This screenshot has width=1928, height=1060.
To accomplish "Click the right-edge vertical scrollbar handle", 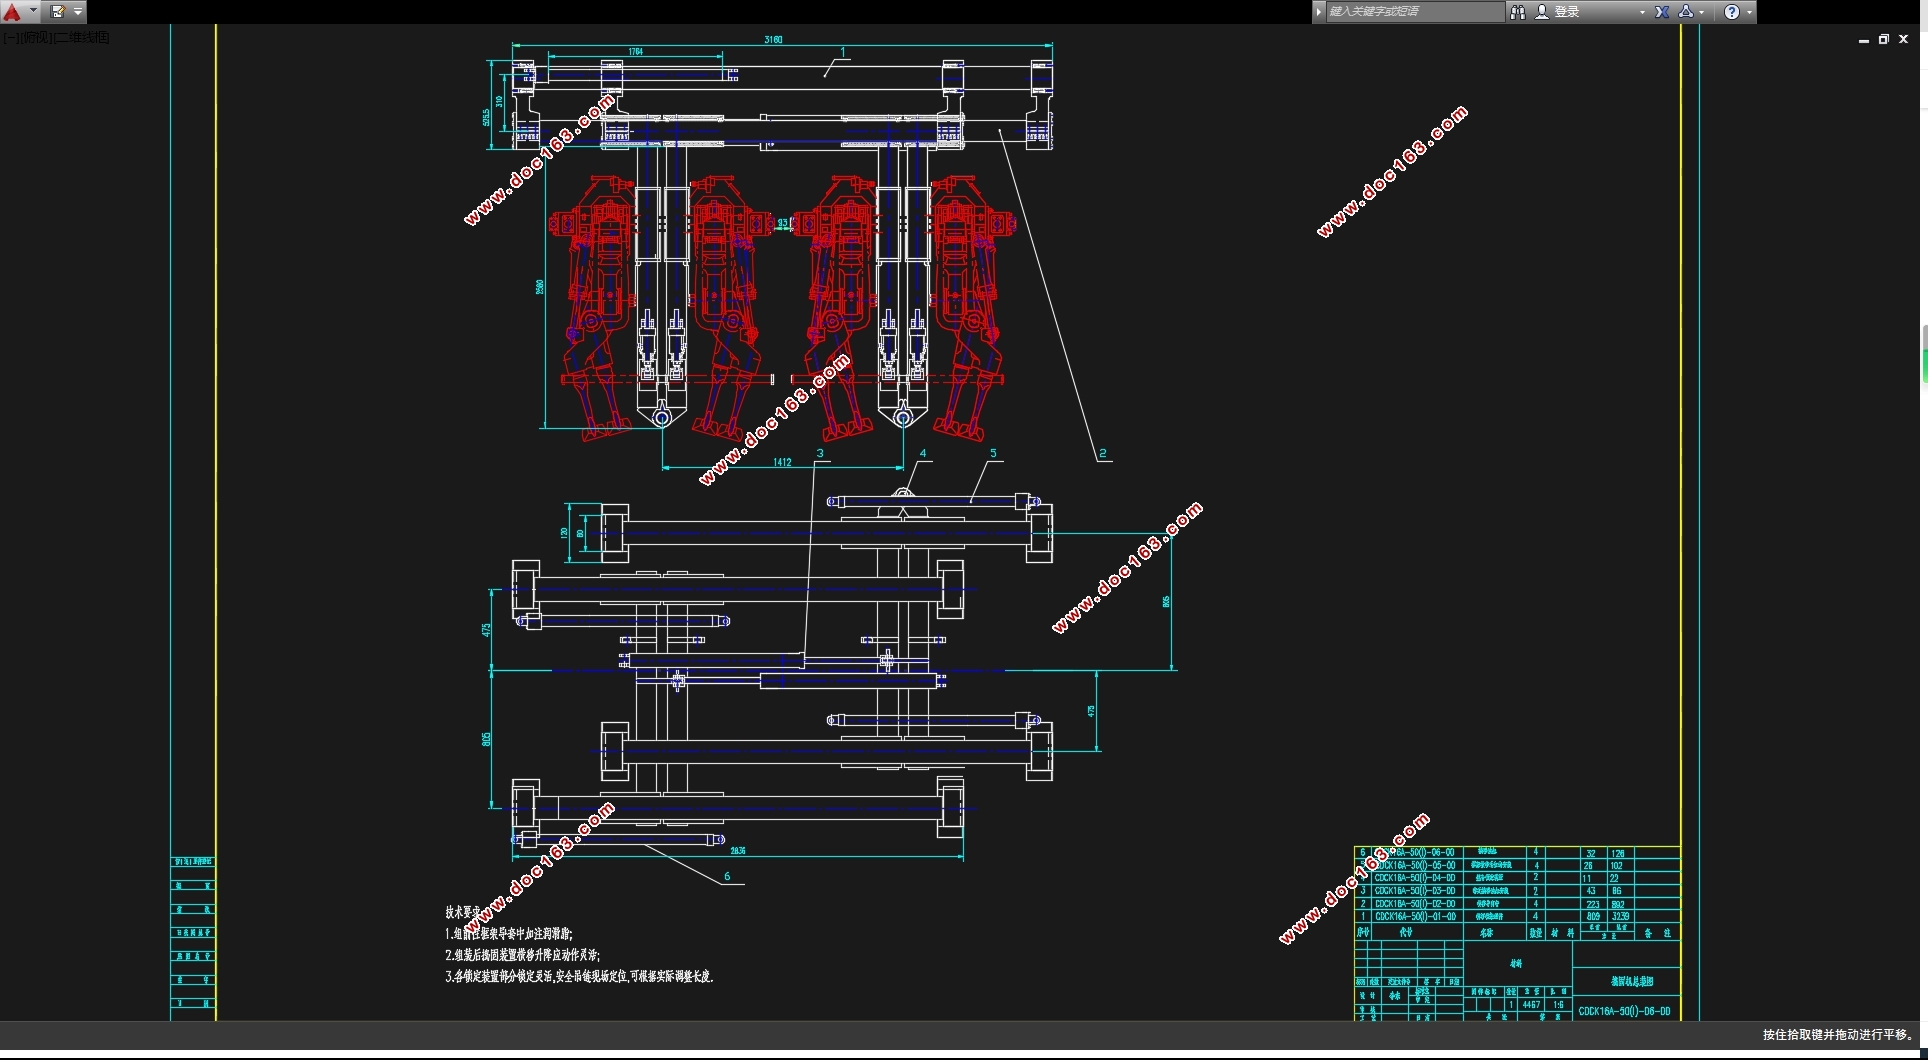I will point(1924,353).
